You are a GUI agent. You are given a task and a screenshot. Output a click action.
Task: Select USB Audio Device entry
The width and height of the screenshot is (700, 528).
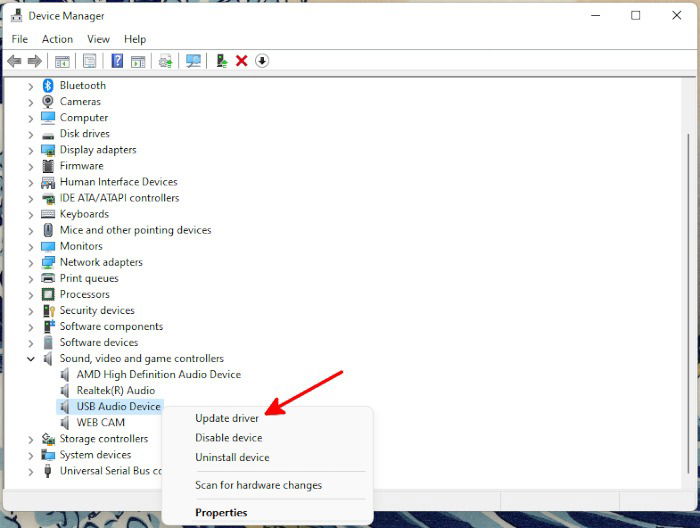coord(118,407)
